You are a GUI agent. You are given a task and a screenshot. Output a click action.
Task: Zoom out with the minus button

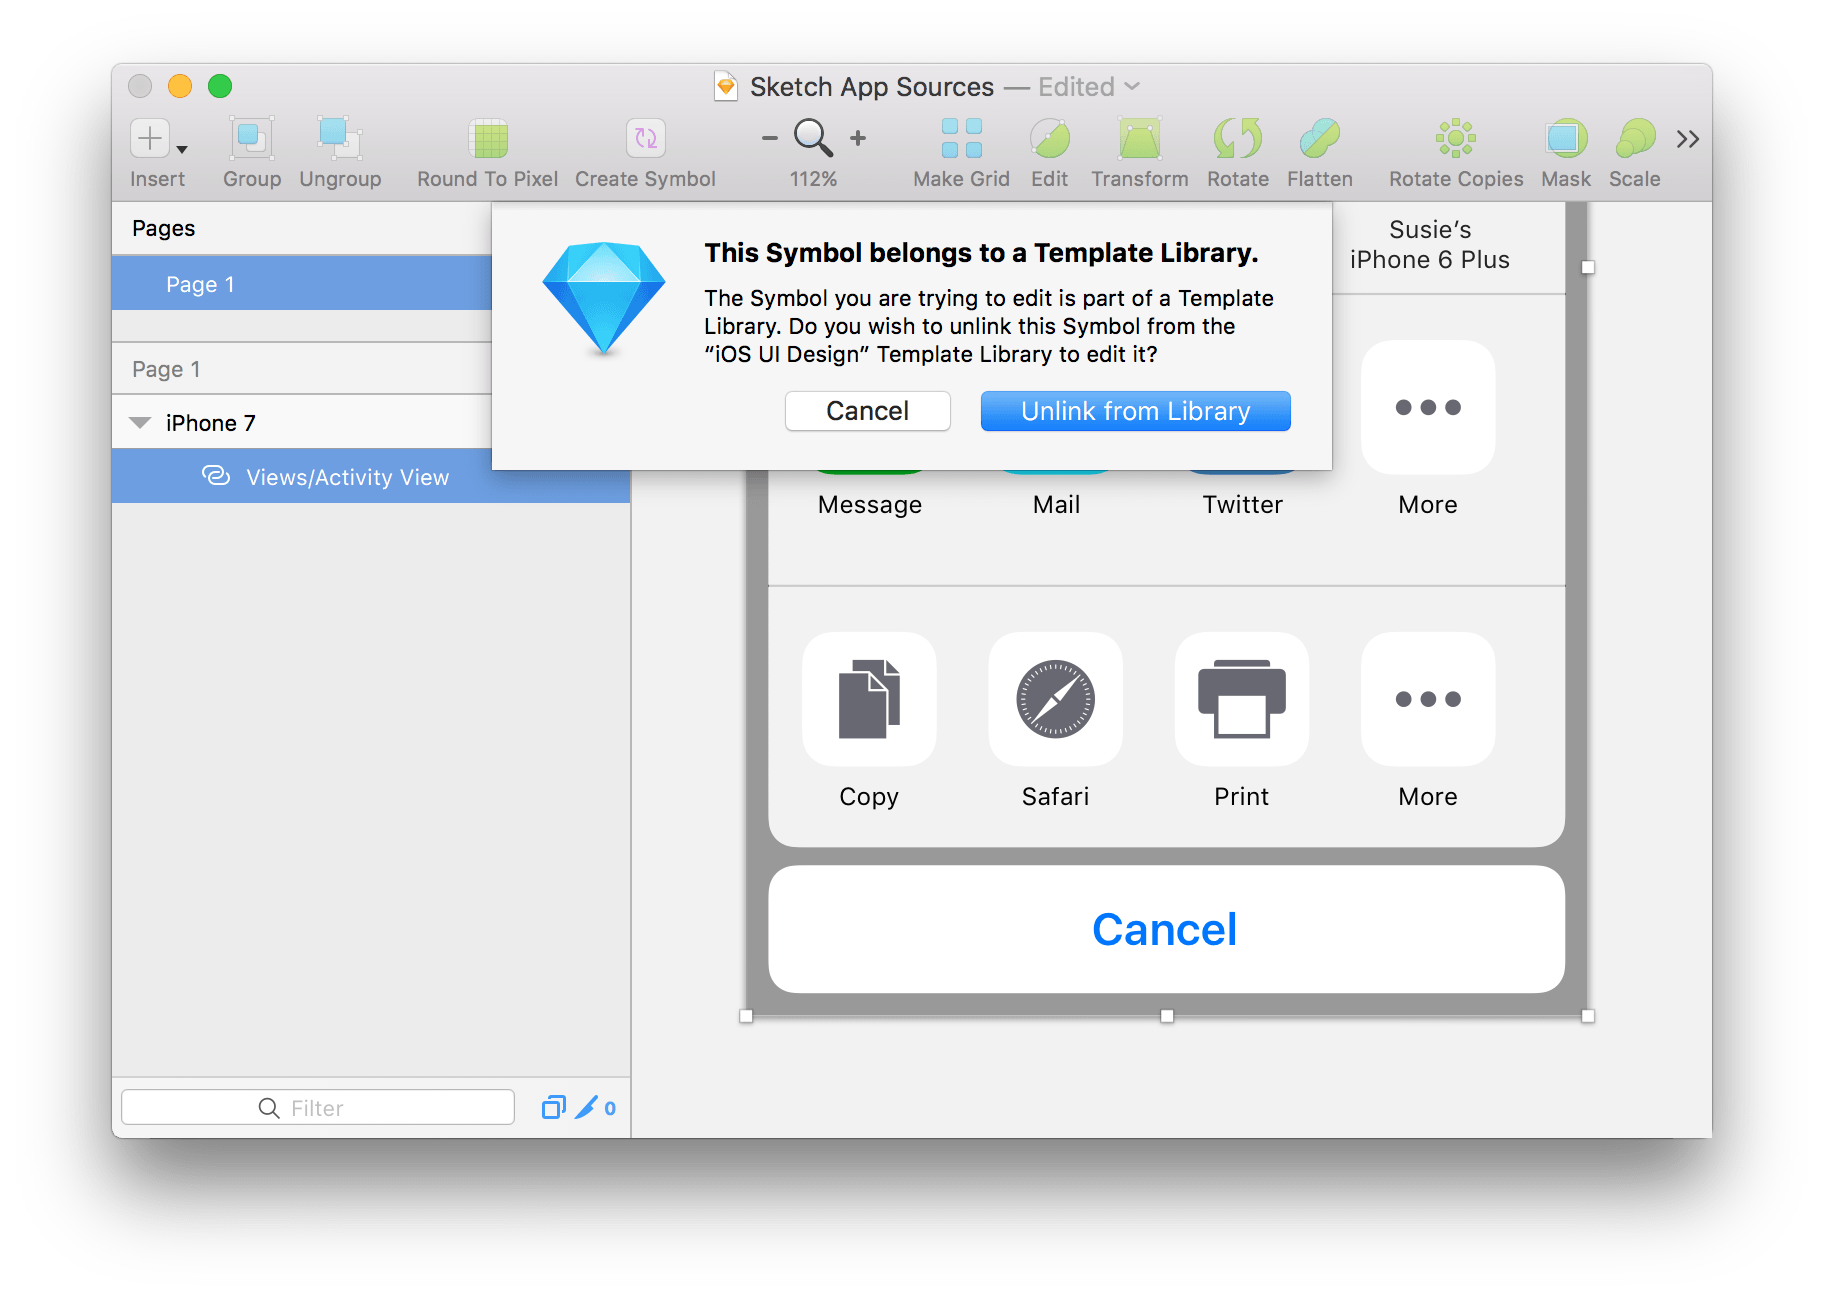769,138
